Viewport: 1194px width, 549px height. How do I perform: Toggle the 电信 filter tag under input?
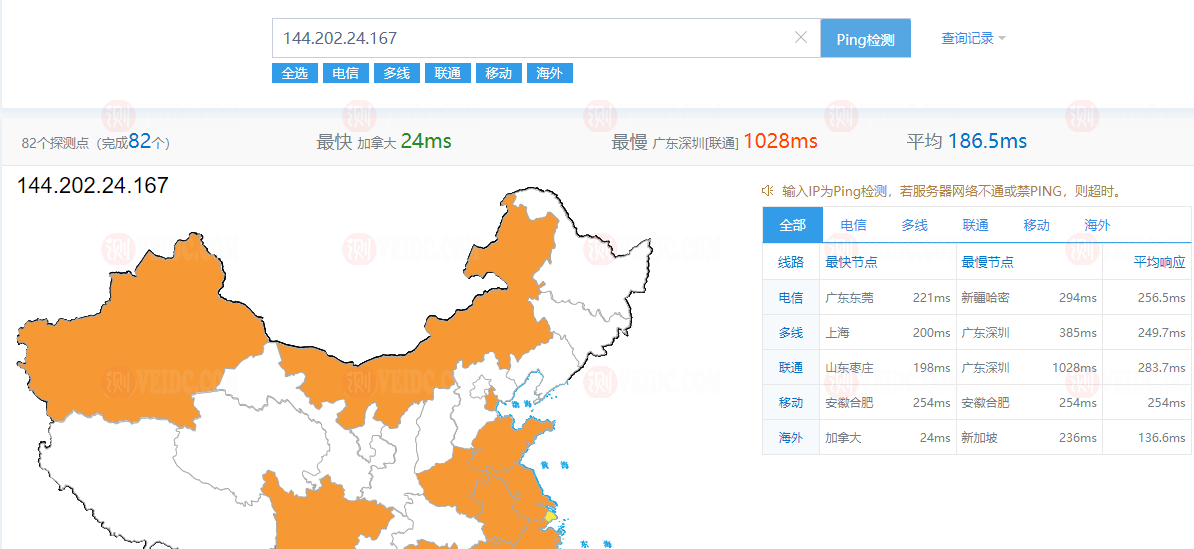(346, 73)
